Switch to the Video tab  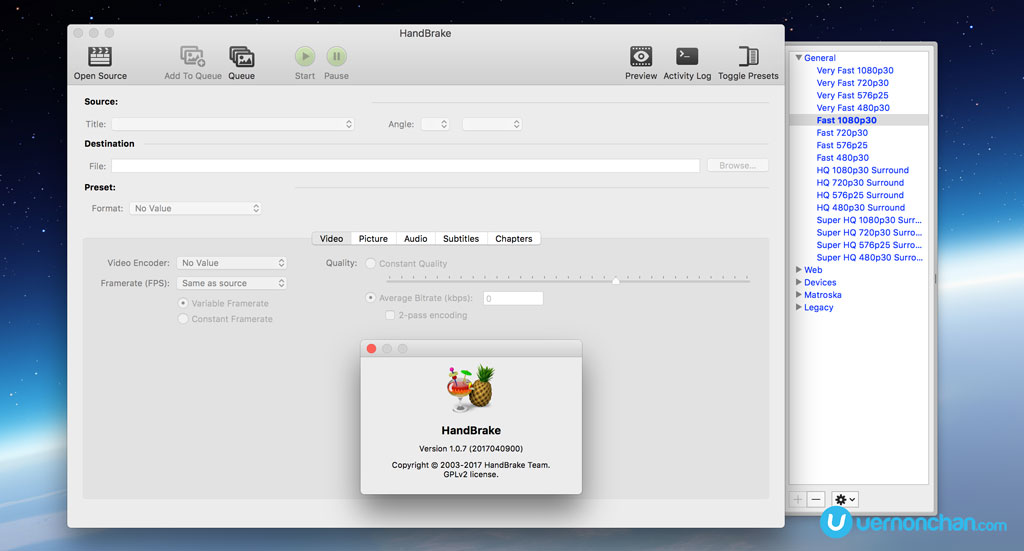331,238
